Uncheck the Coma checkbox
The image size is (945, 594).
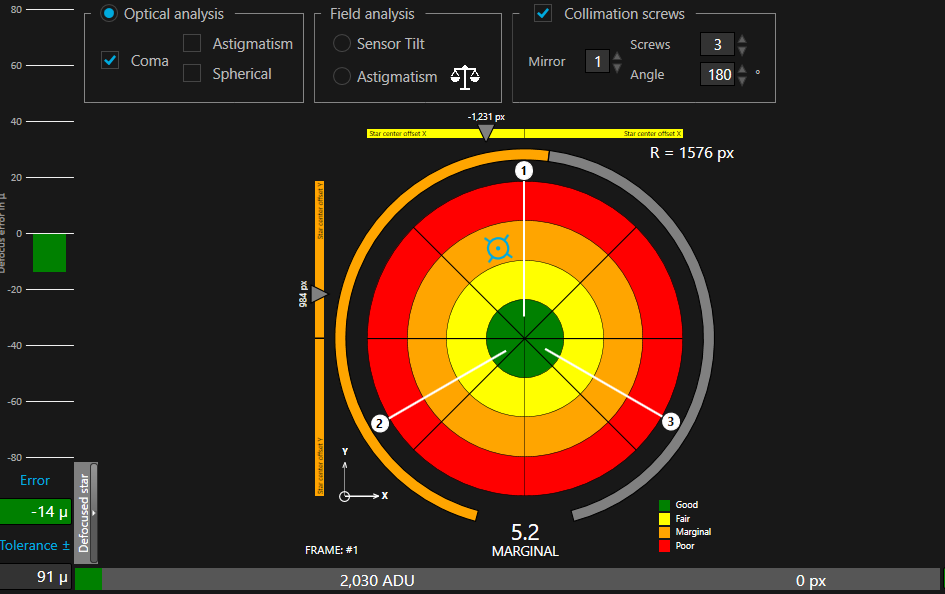pyautogui.click(x=110, y=60)
